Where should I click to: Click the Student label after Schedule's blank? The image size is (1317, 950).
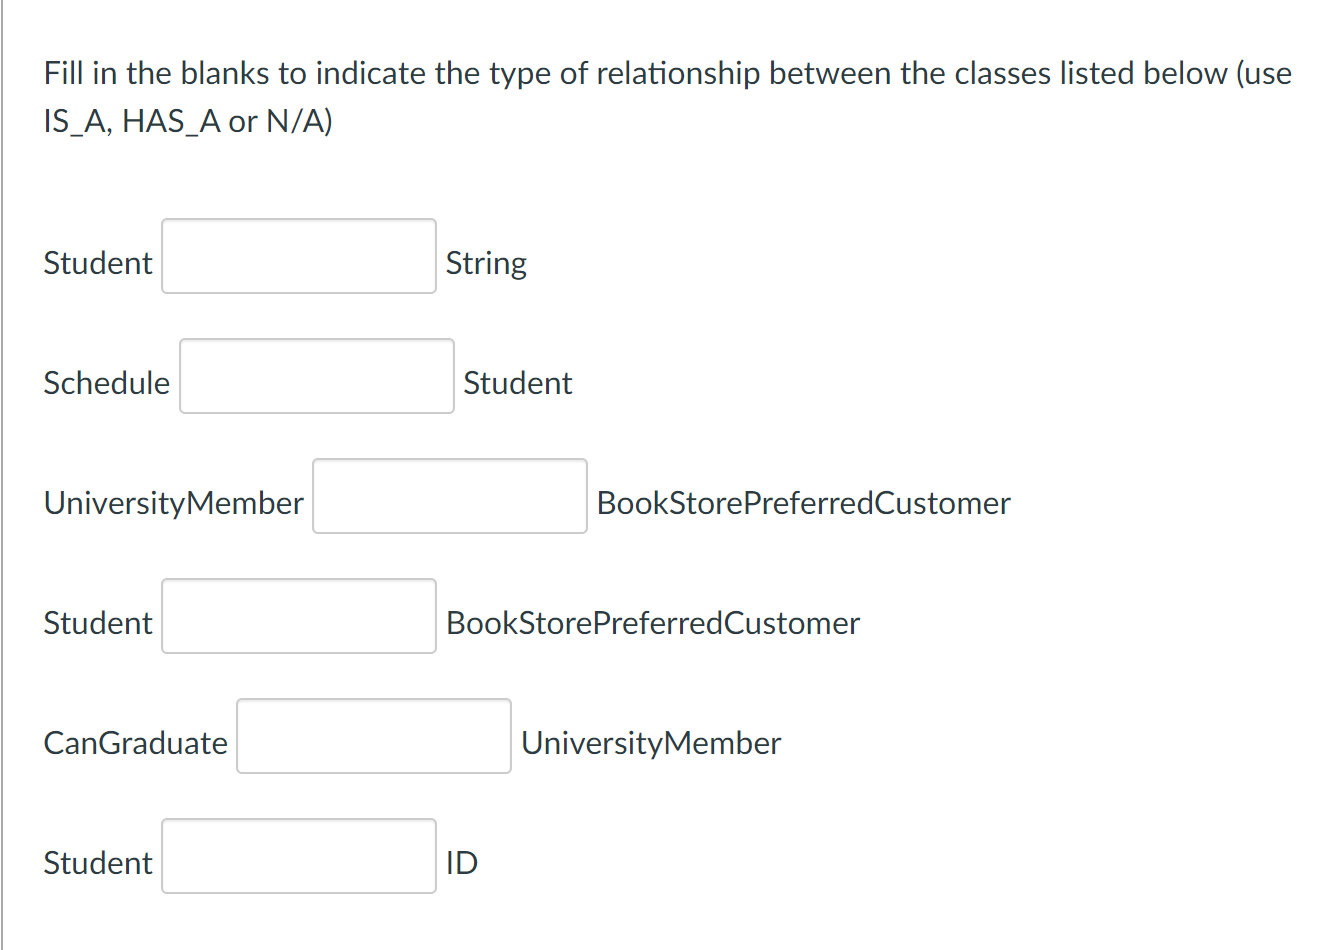518,383
